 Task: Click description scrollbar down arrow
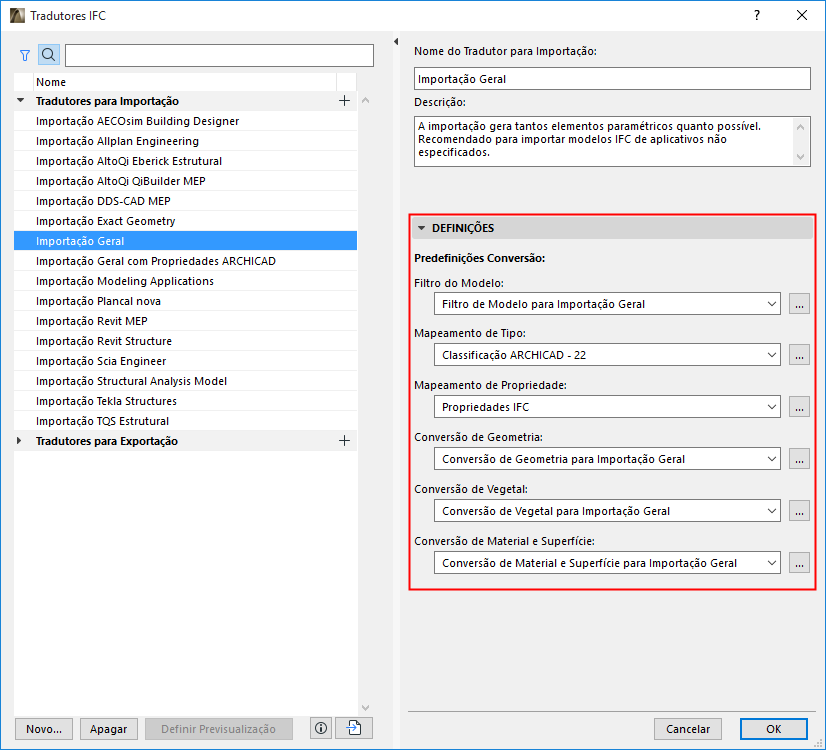801,156
